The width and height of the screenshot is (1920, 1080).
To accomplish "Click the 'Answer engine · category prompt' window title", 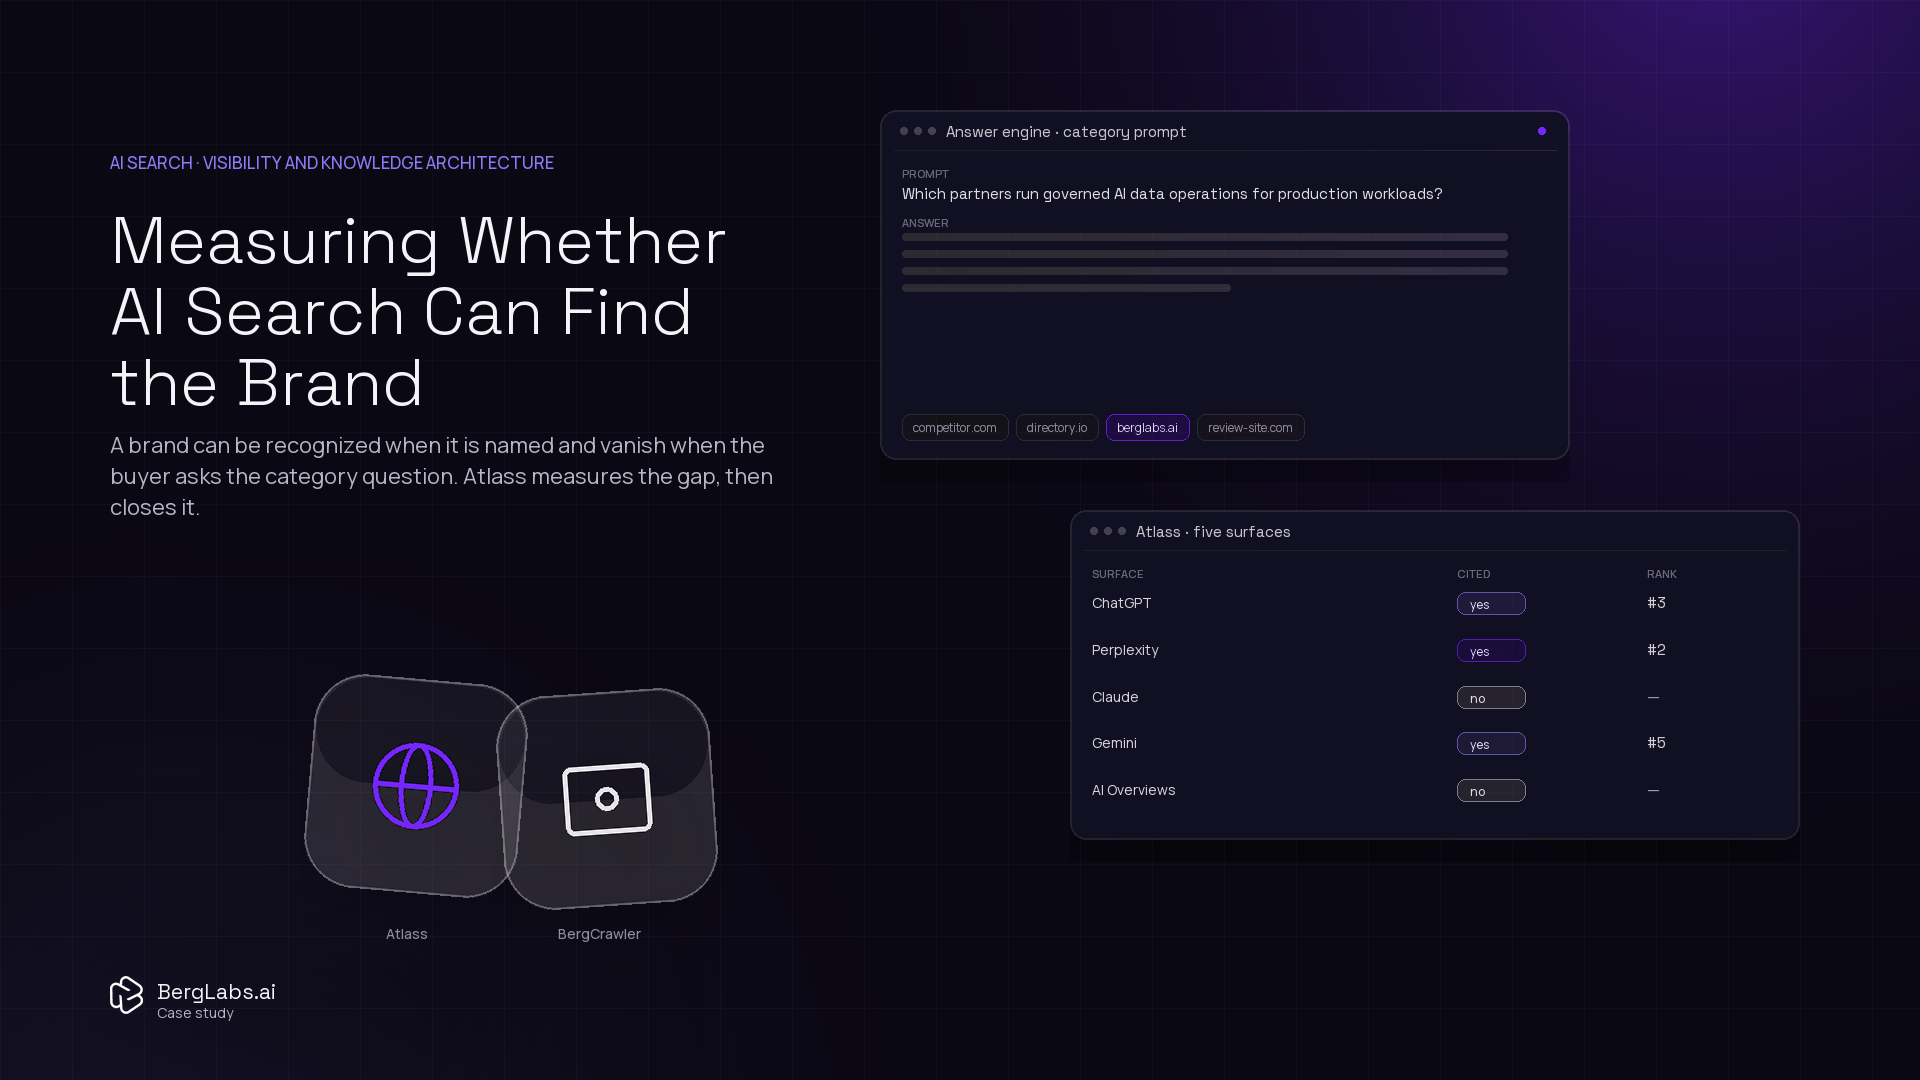I will 1066,132.
